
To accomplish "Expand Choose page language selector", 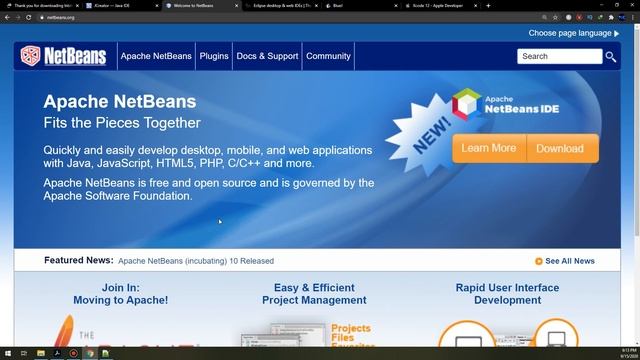I will pos(573,33).
